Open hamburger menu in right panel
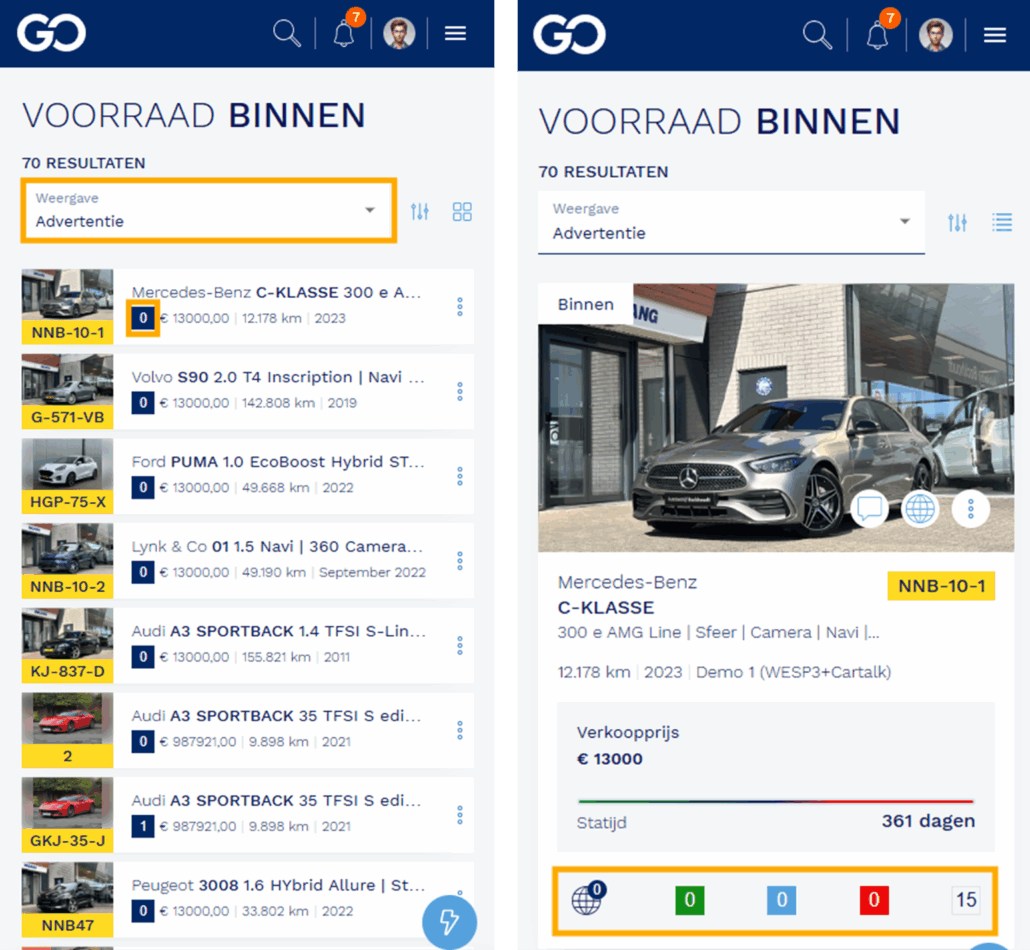Image resolution: width=1030 pixels, height=950 pixels. coord(995,35)
